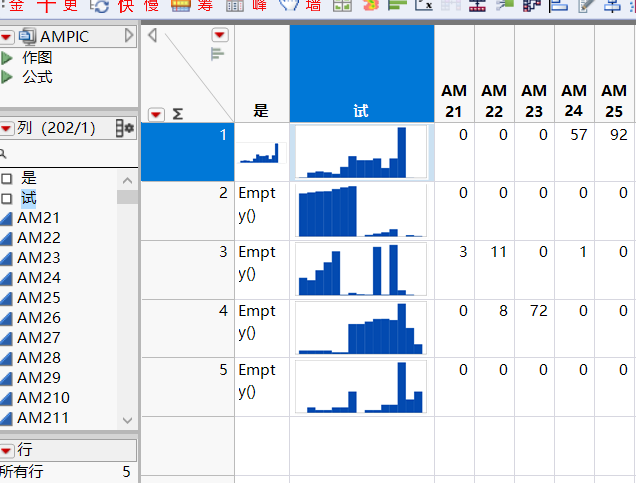The width and height of the screenshot is (636, 483).
Task: Select AM25 in the columns list
Action: 39,298
